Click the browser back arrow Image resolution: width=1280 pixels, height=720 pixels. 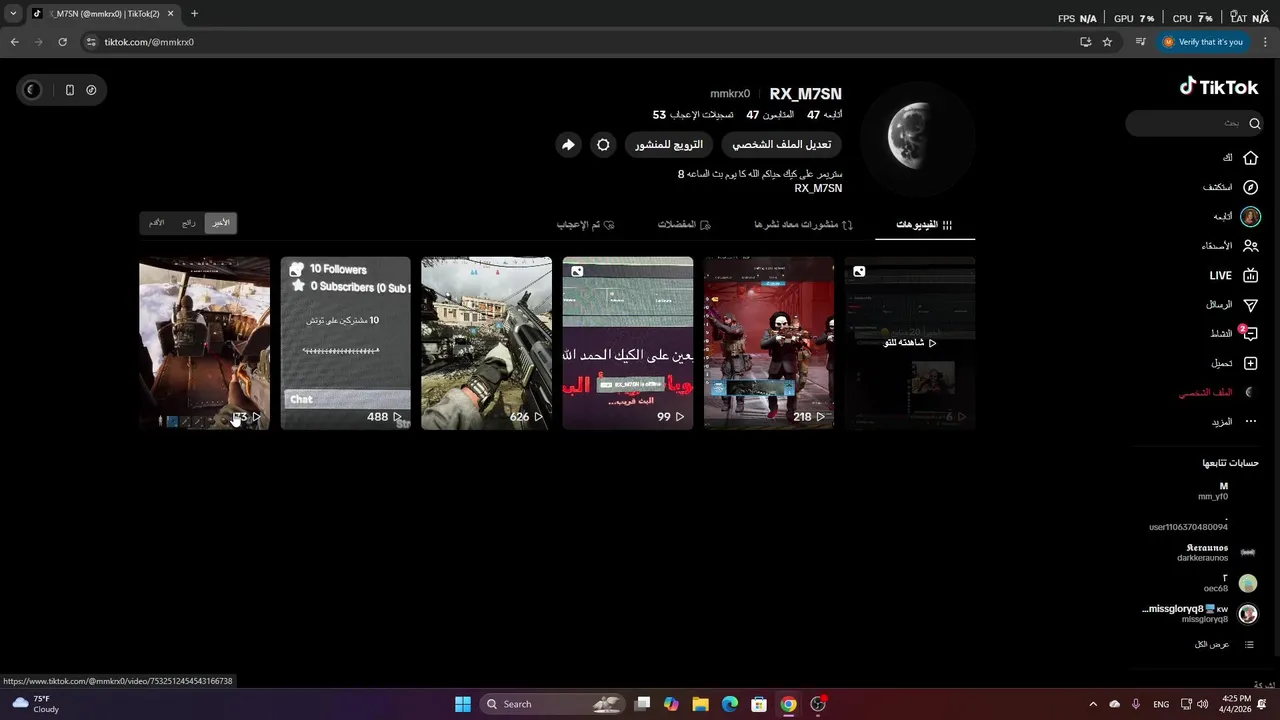pos(14,42)
